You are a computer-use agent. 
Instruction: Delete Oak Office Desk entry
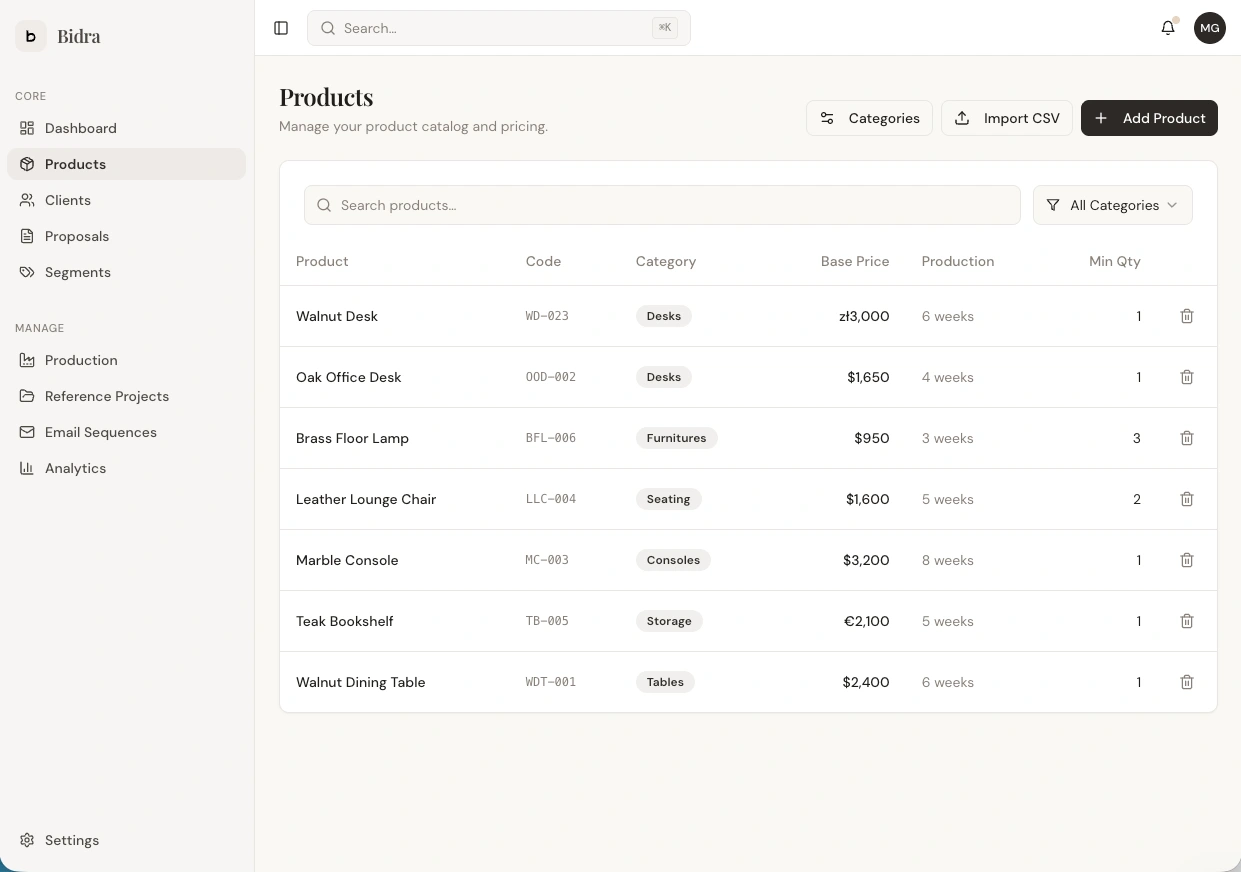click(1187, 377)
